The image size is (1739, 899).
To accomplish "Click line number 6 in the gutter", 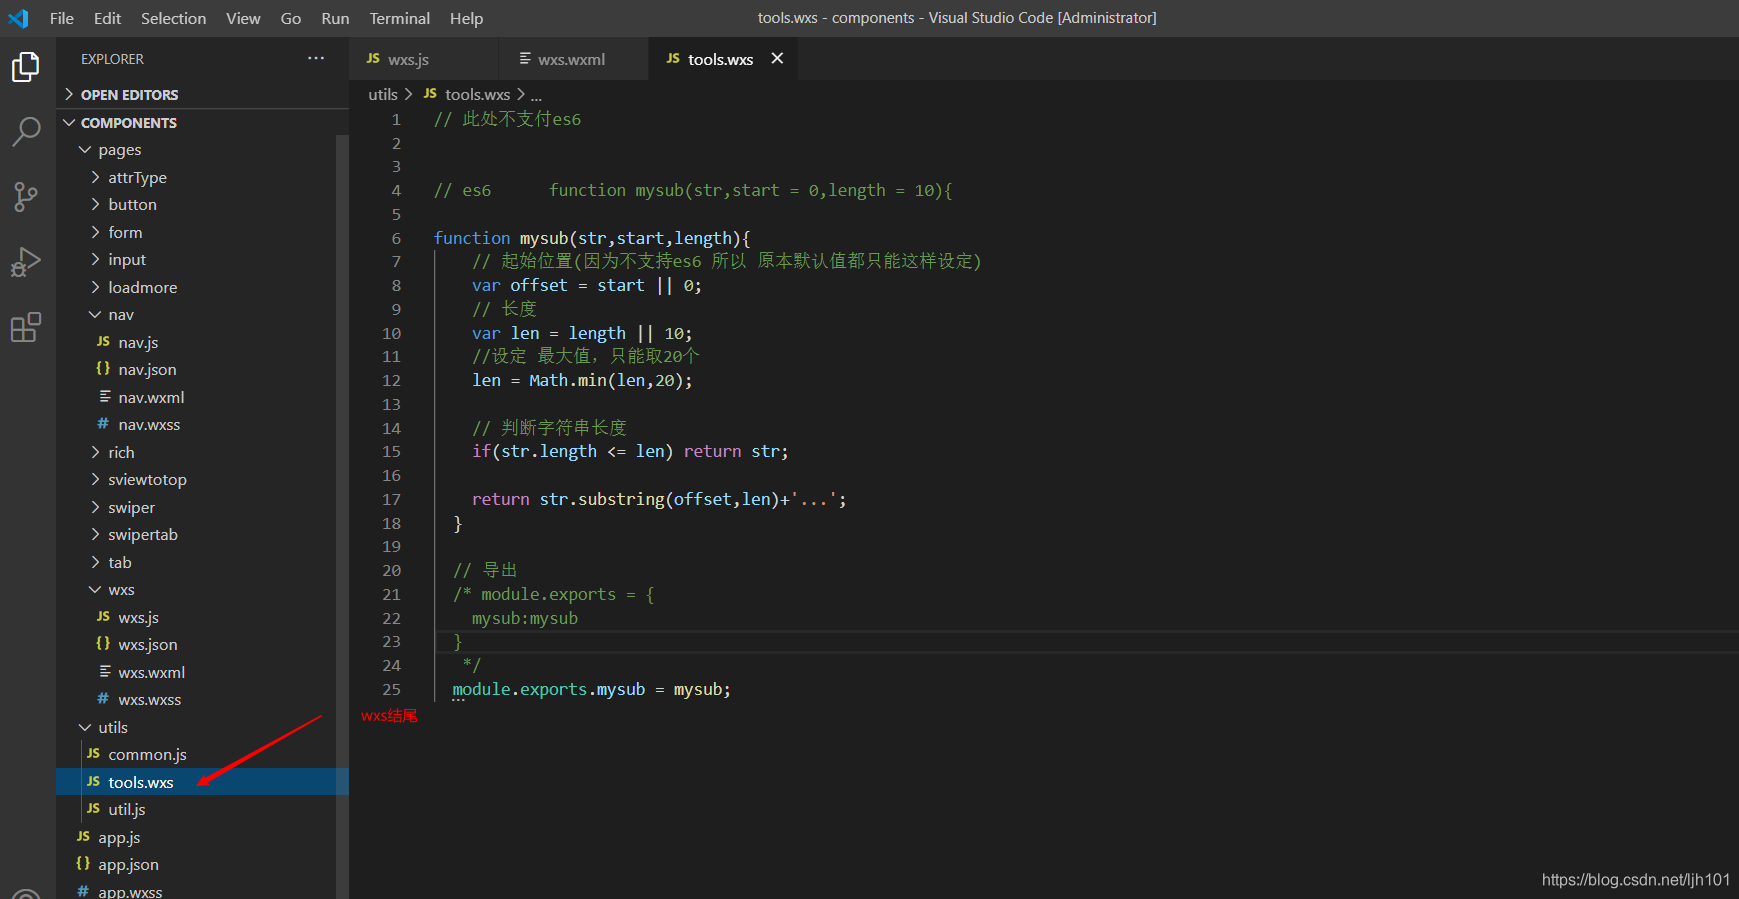I will click(x=396, y=238).
